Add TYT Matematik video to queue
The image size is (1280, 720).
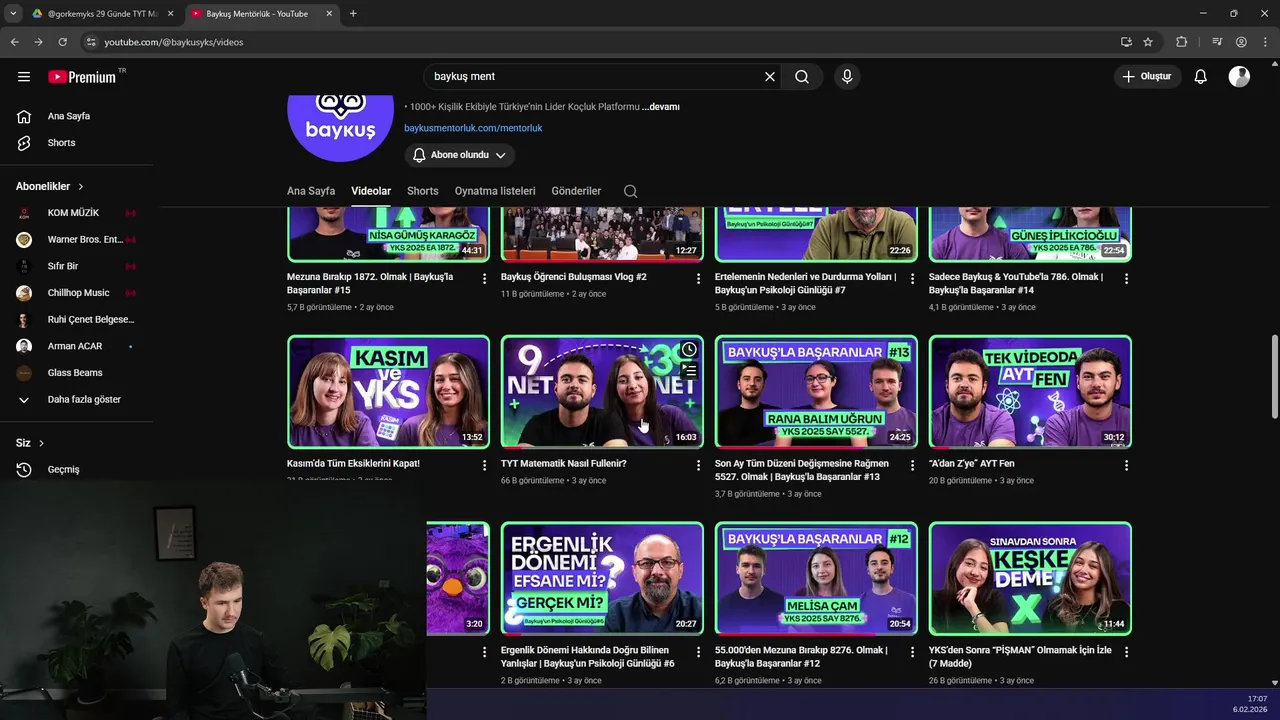click(689, 371)
